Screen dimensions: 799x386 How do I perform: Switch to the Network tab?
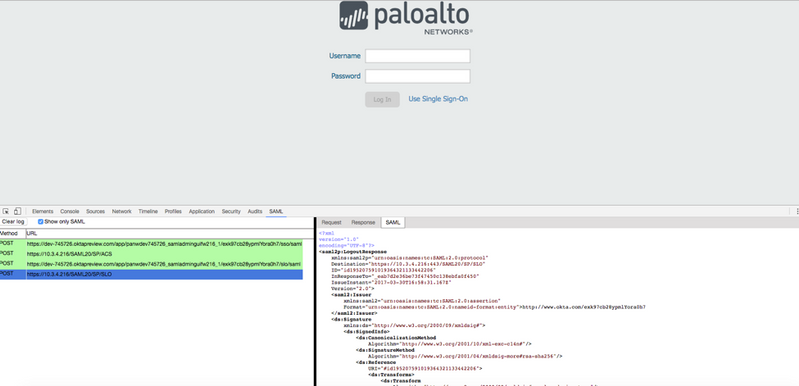(x=122, y=211)
